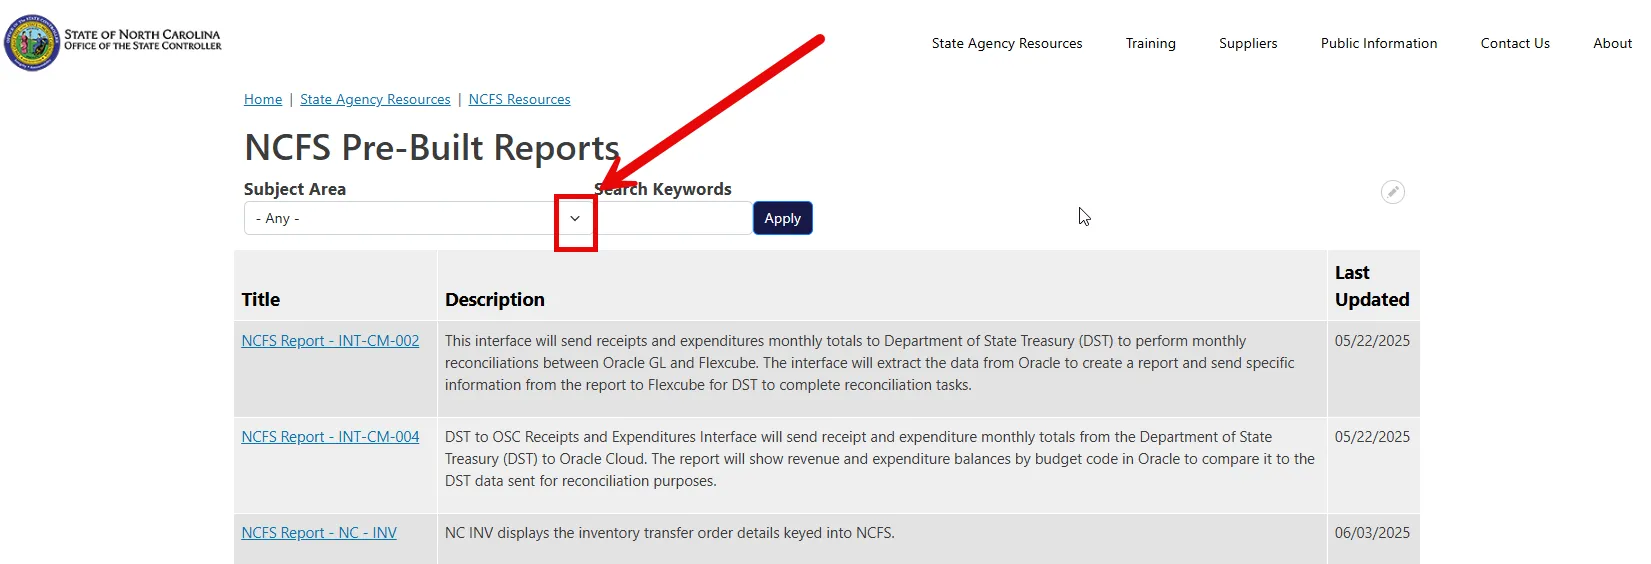
Task: Click the Last Updated column header
Action: (1371, 286)
